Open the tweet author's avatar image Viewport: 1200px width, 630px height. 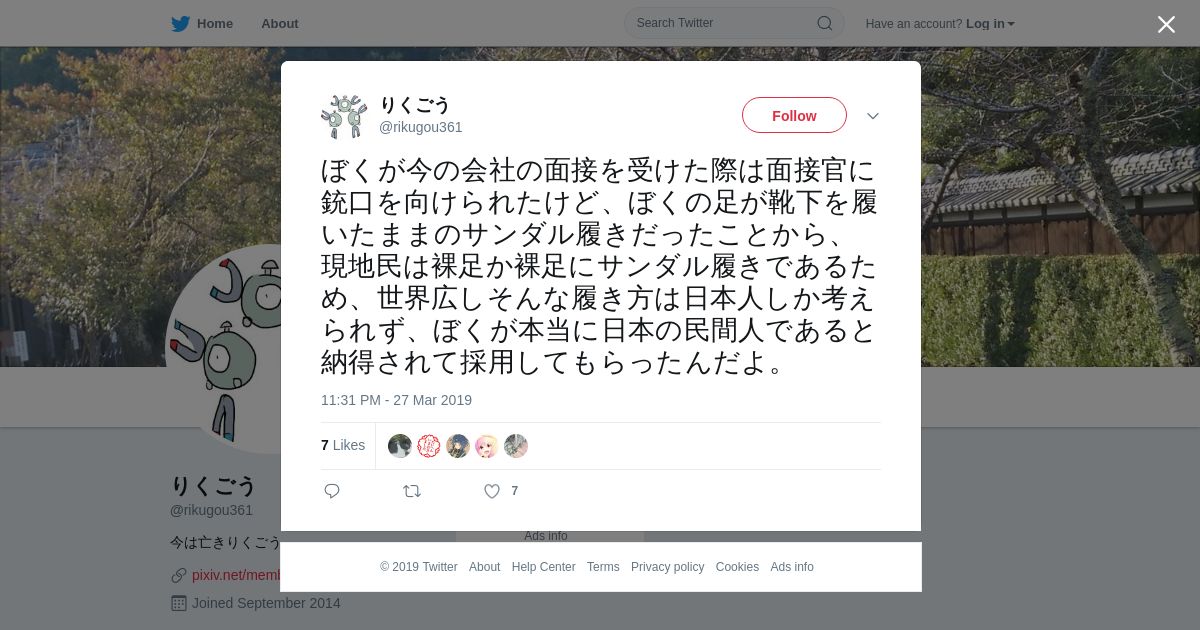pos(344,116)
